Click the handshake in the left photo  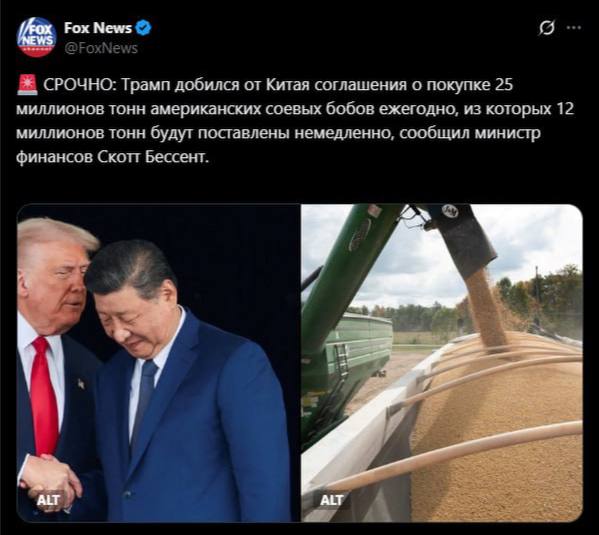click(x=49, y=478)
